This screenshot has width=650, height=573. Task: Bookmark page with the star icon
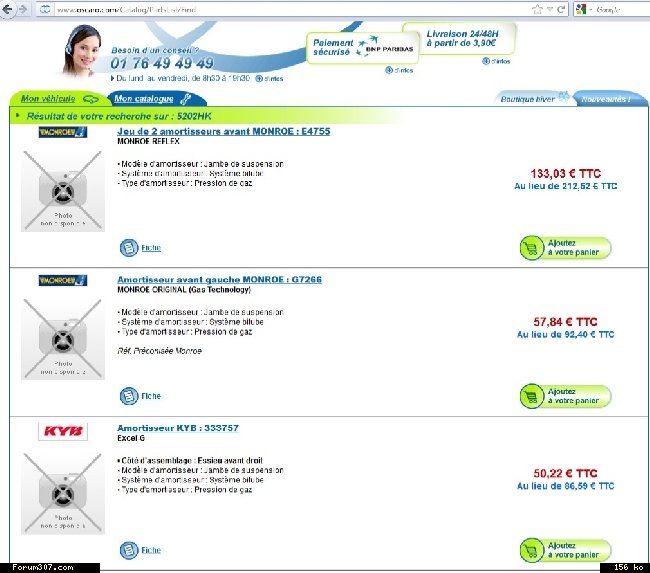tap(537, 9)
